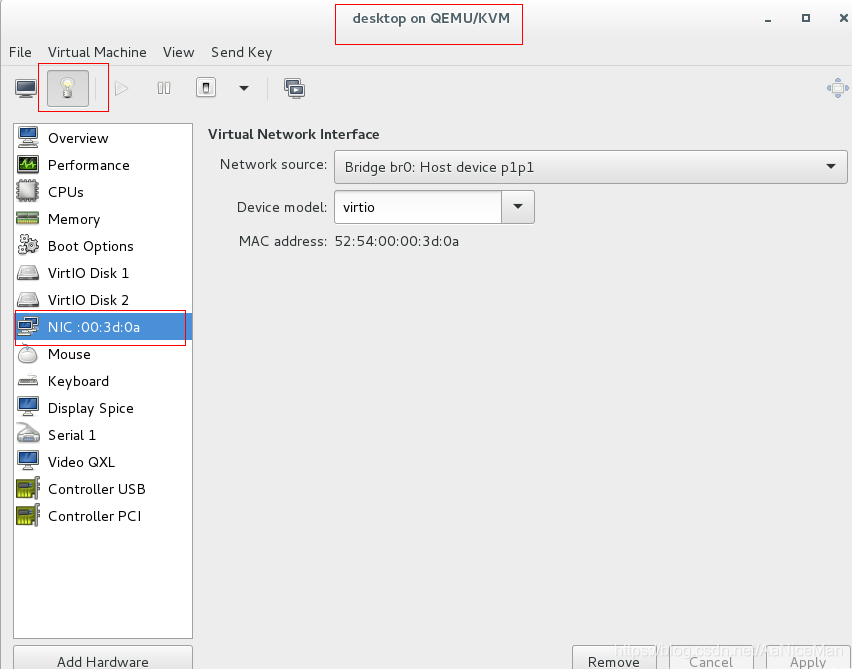Screen dimensions: 852x669
Task: Select VirtIO Disk 1 entry
Action: click(103, 273)
